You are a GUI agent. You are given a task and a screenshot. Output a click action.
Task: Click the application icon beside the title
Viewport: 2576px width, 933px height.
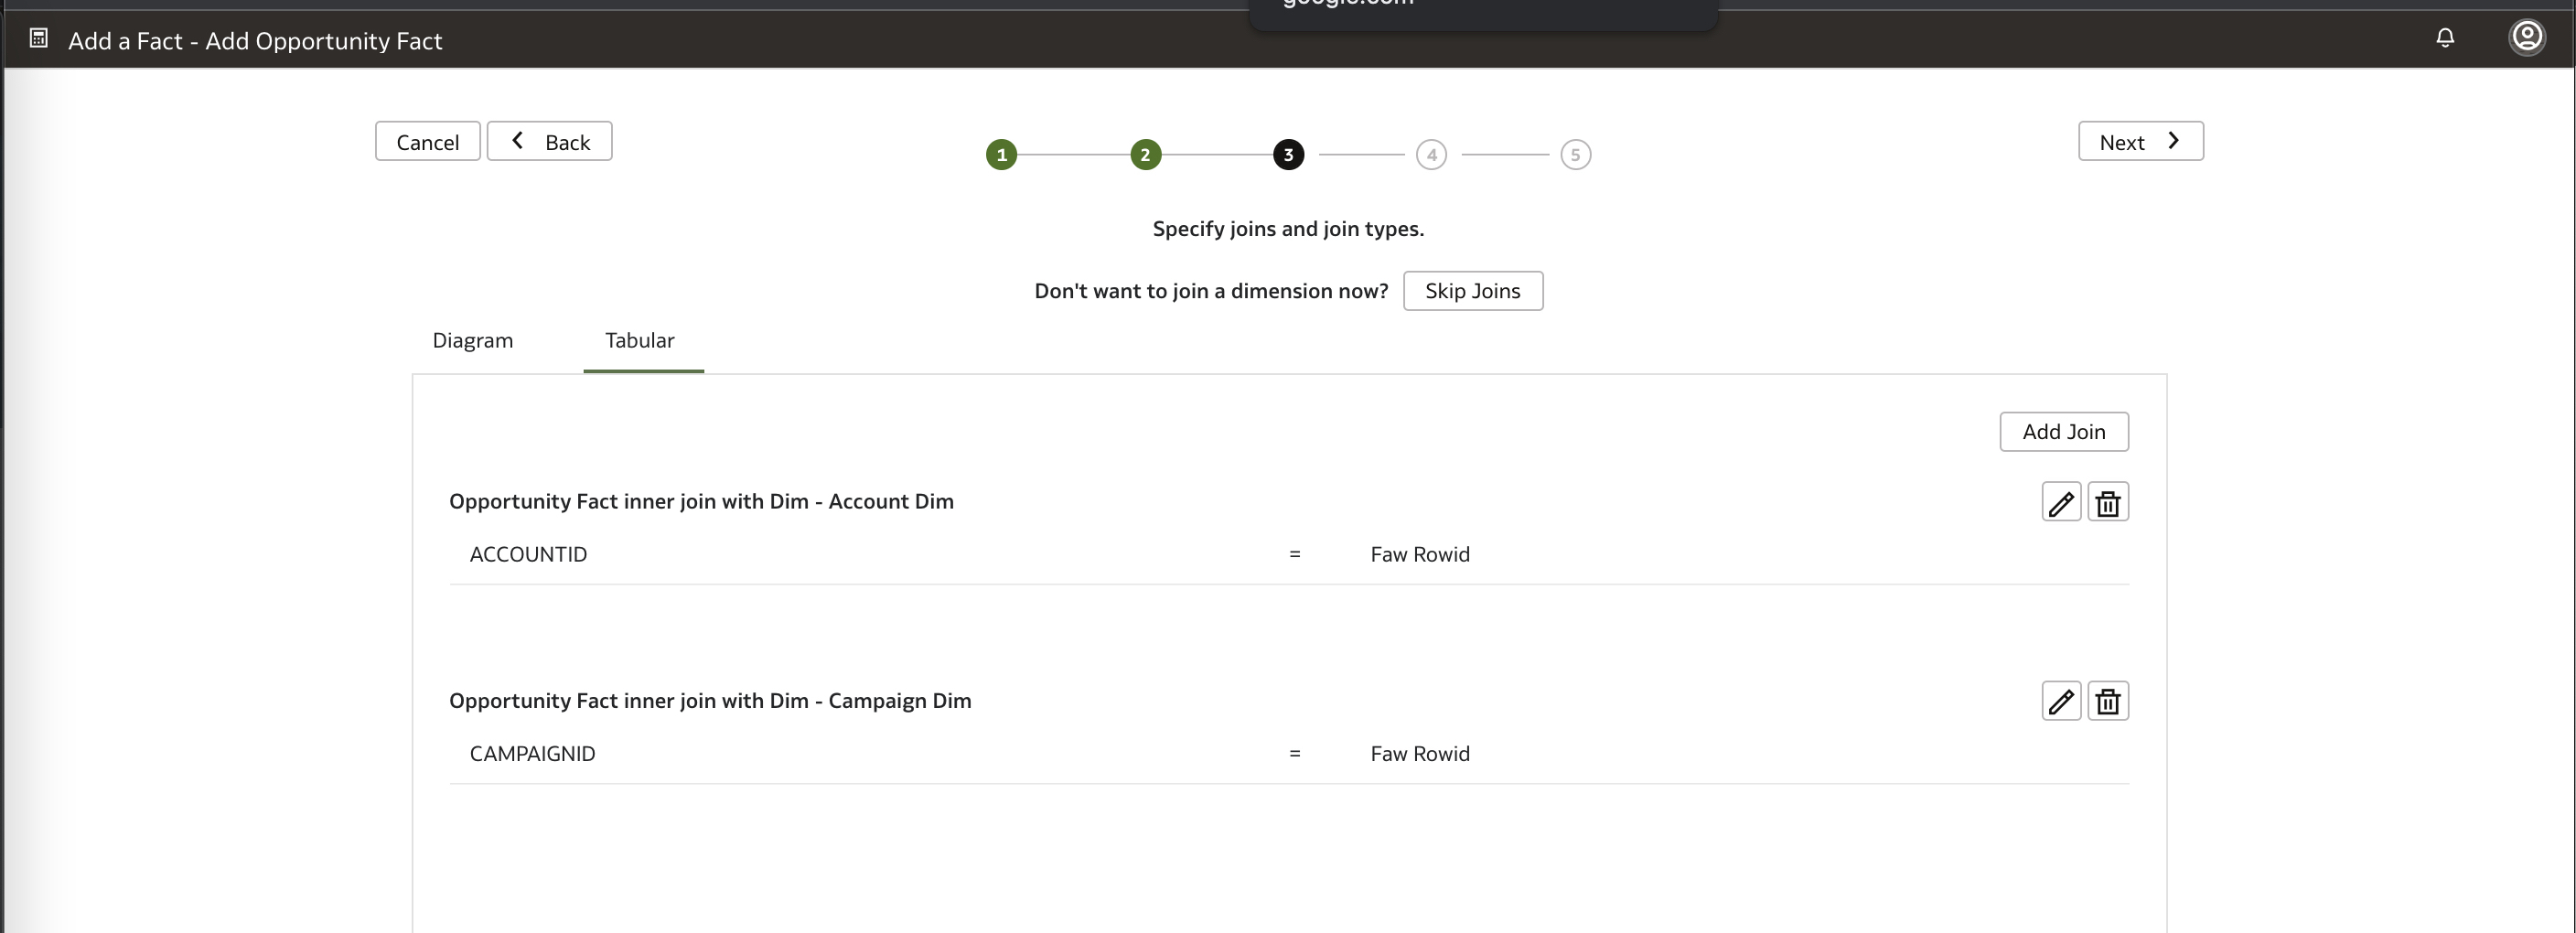(x=38, y=38)
